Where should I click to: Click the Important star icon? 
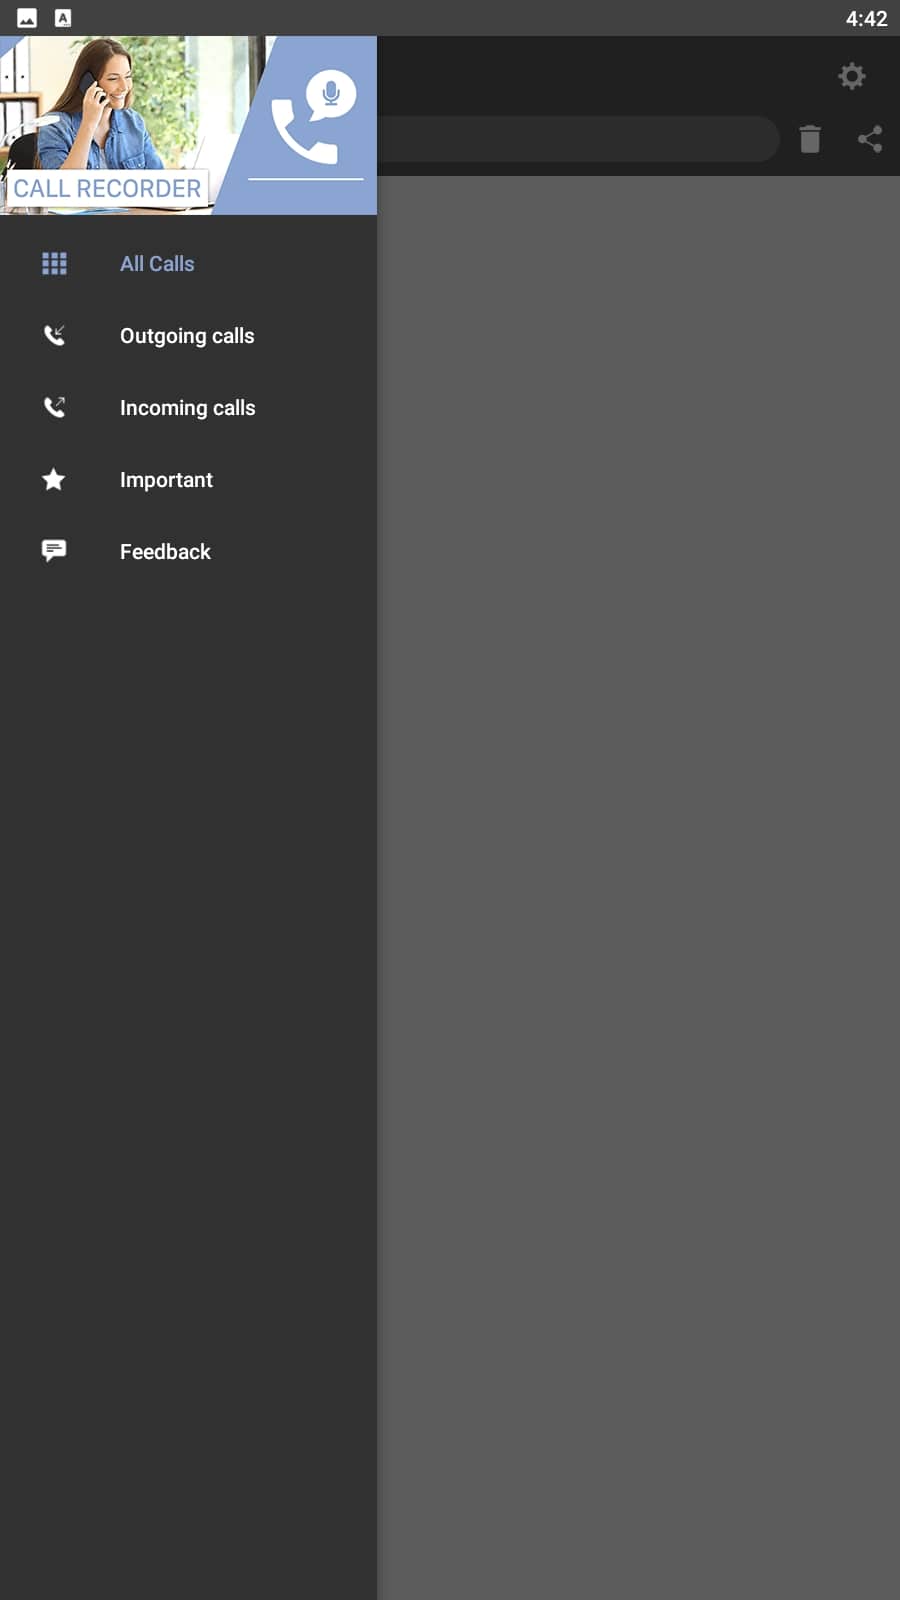[x=54, y=480]
